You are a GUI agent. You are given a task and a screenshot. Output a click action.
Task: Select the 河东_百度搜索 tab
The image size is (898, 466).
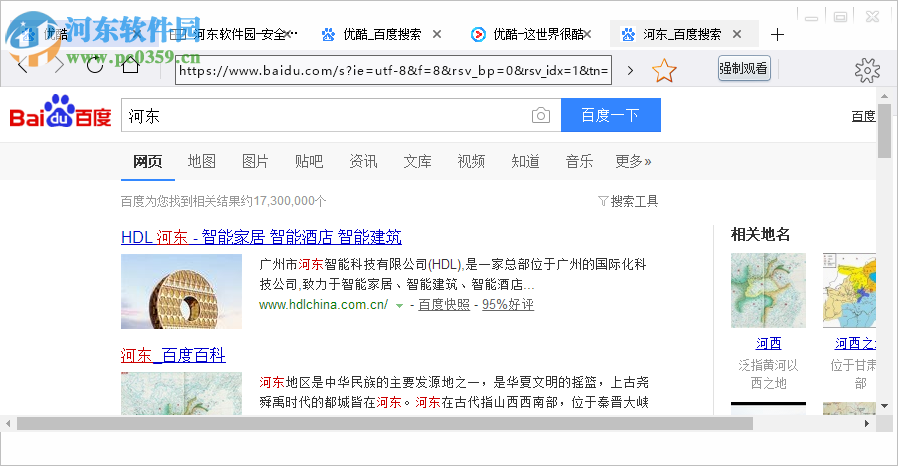[x=682, y=34]
